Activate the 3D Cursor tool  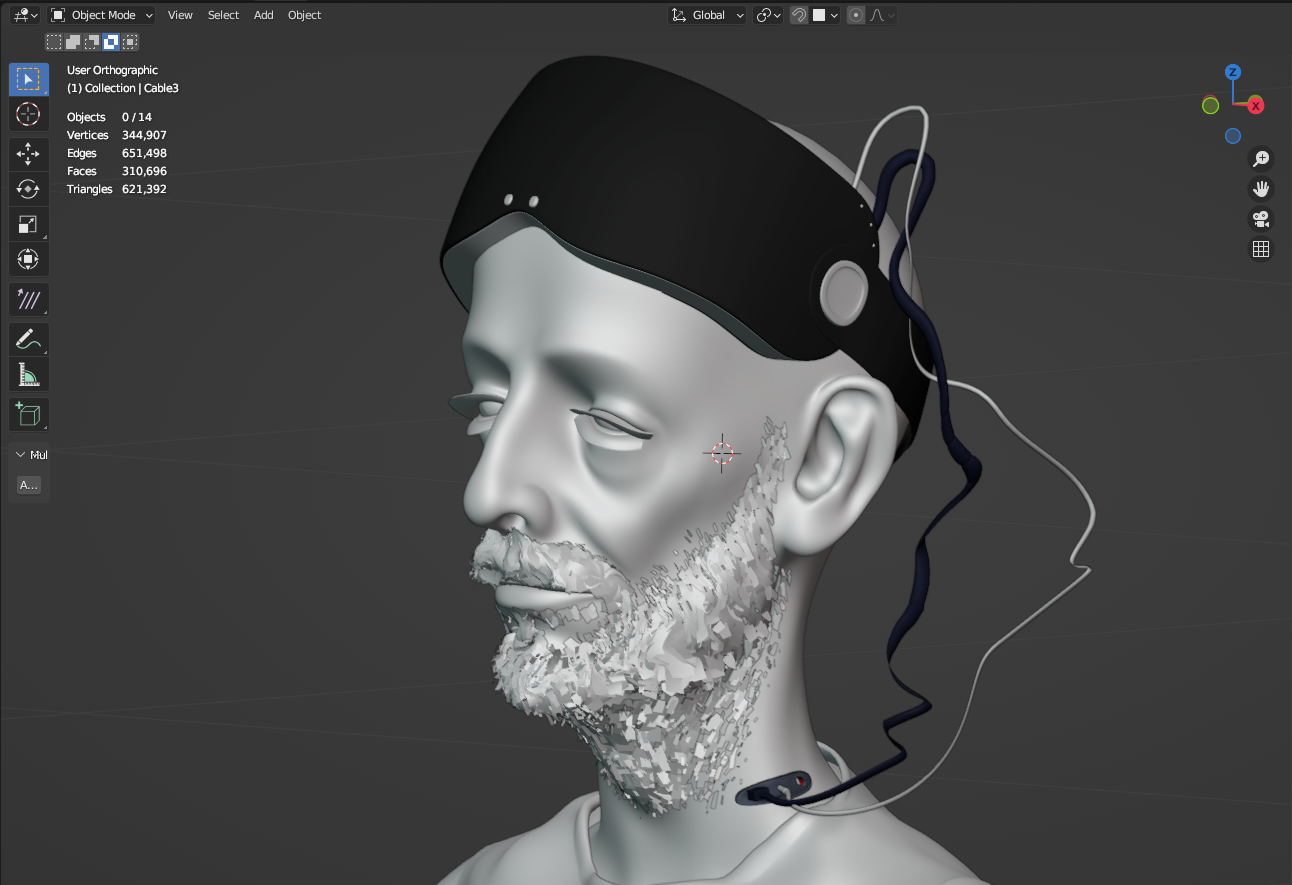[x=29, y=114]
